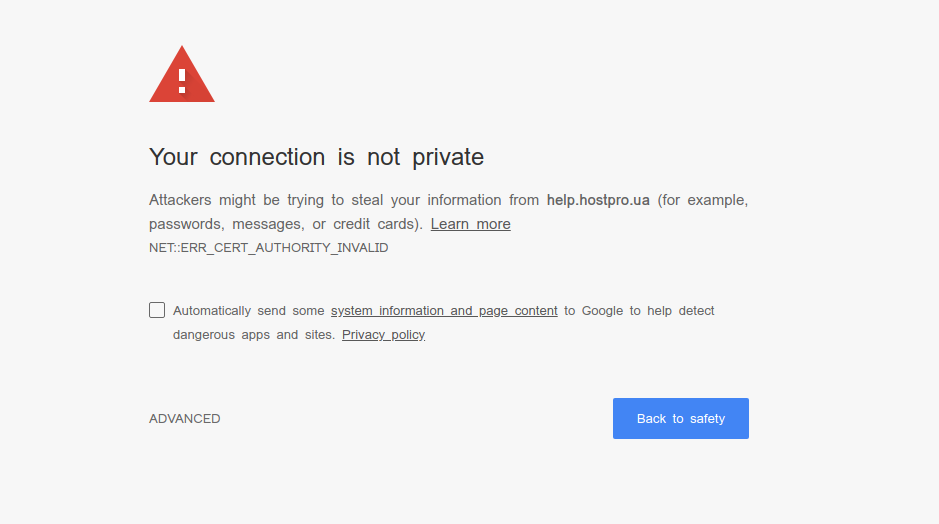Open the Privacy policy link
Image resolution: width=939 pixels, height=524 pixels.
(383, 335)
